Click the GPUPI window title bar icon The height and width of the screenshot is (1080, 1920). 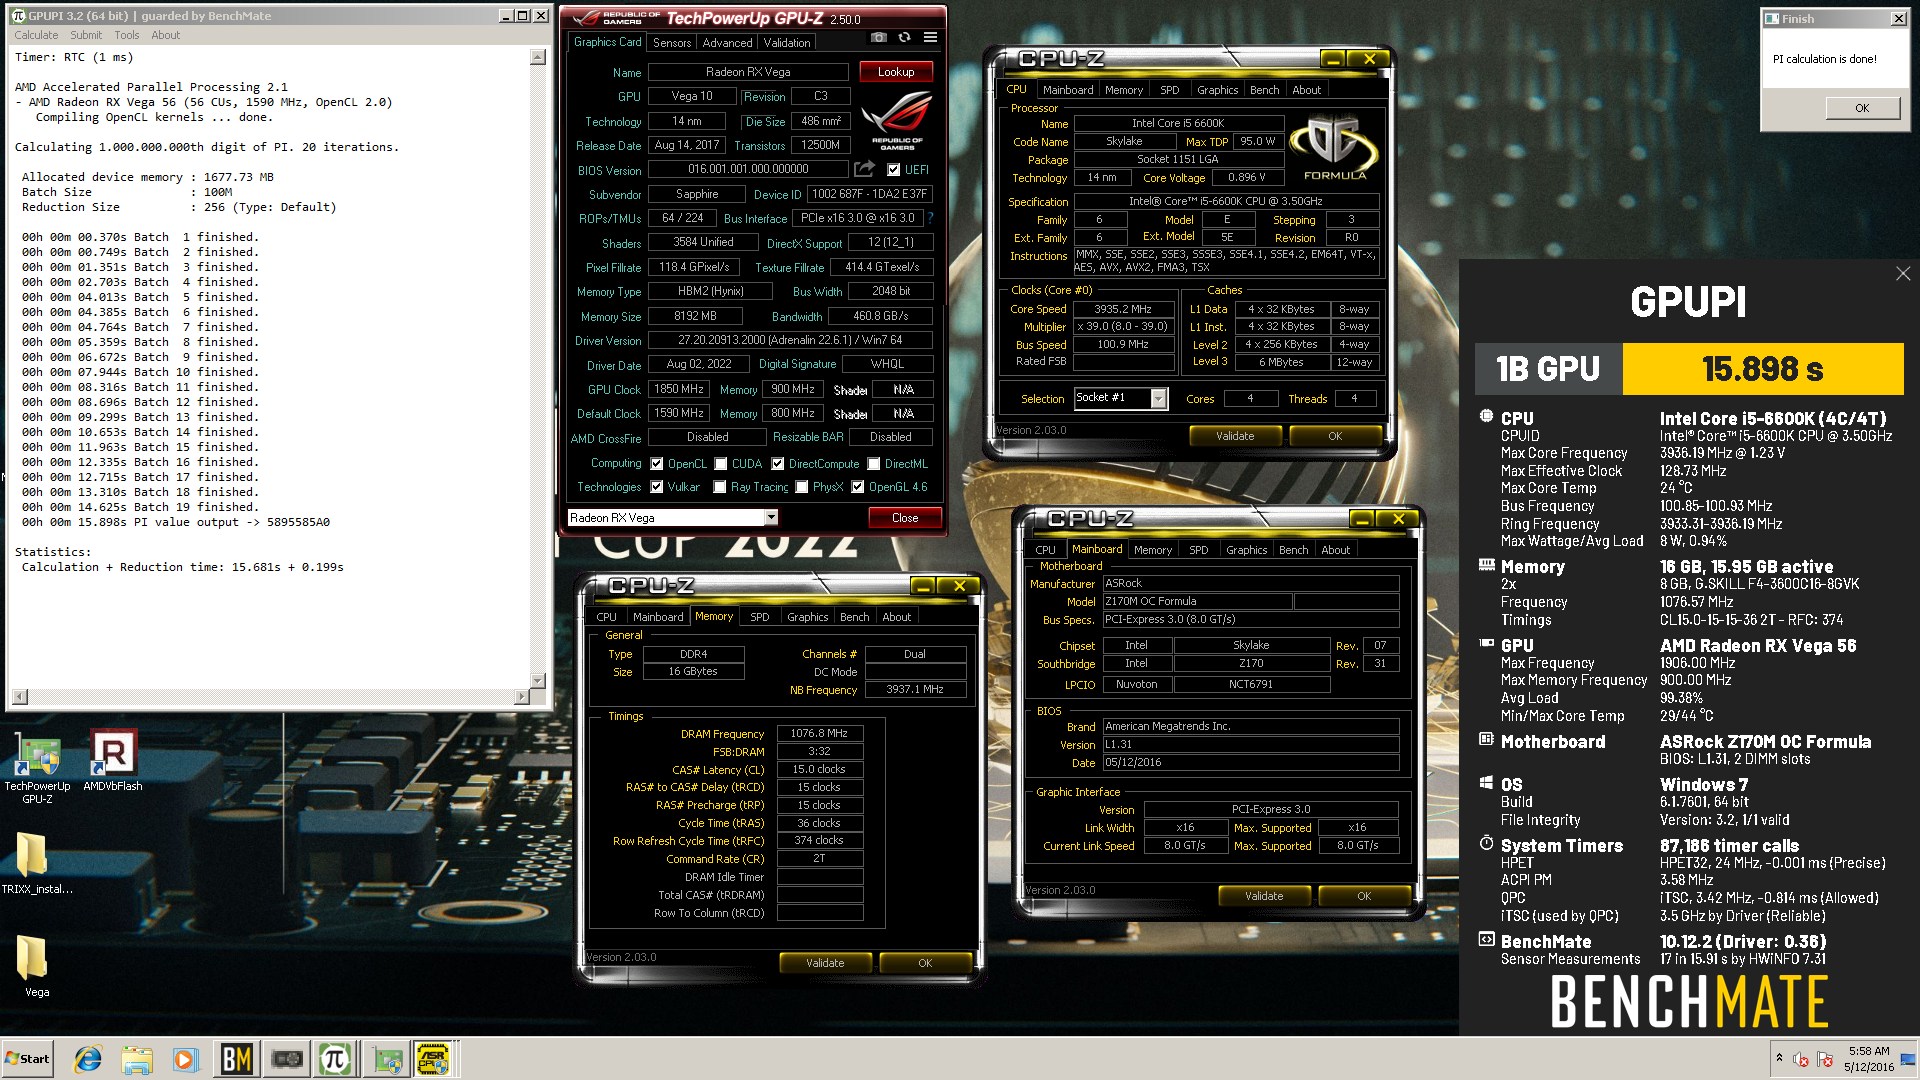[17, 16]
